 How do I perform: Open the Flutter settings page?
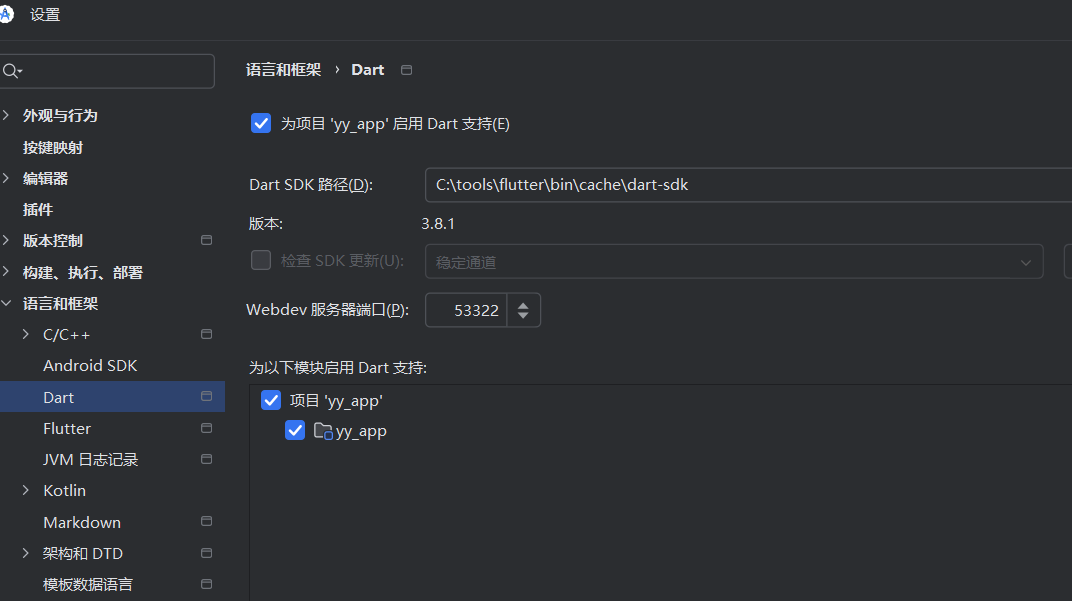(67, 427)
